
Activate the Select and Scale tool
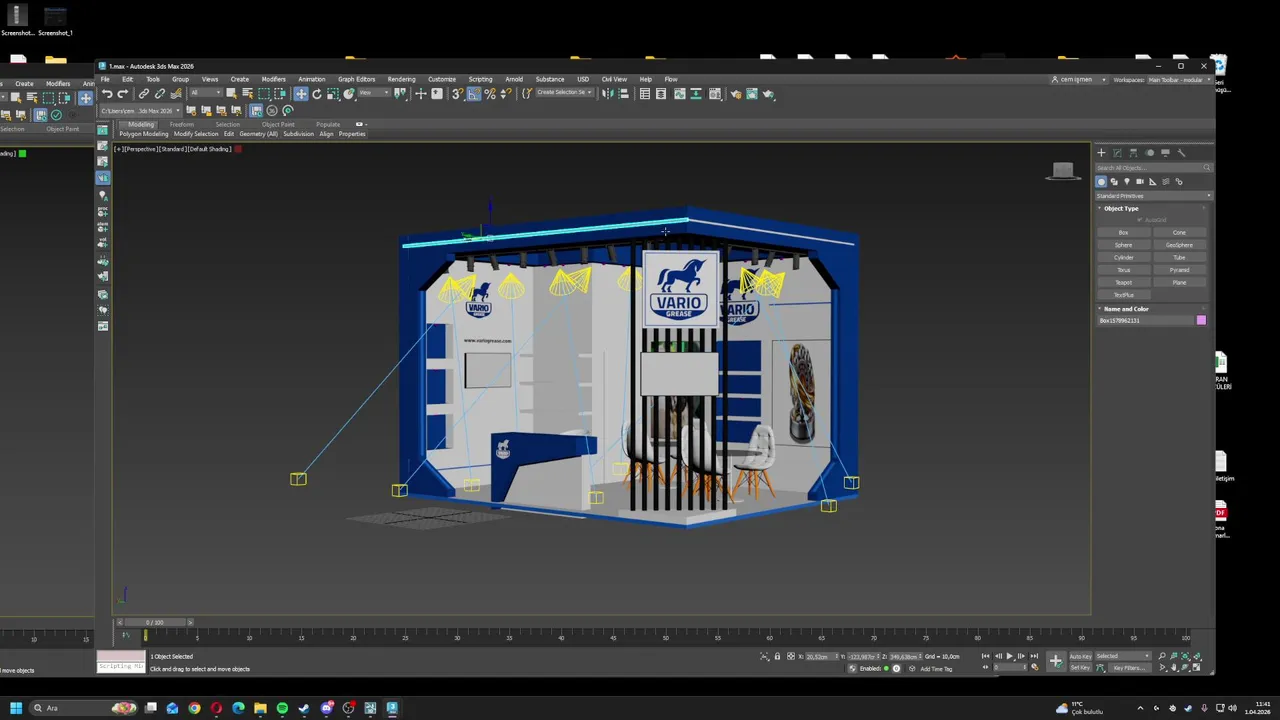tap(333, 94)
